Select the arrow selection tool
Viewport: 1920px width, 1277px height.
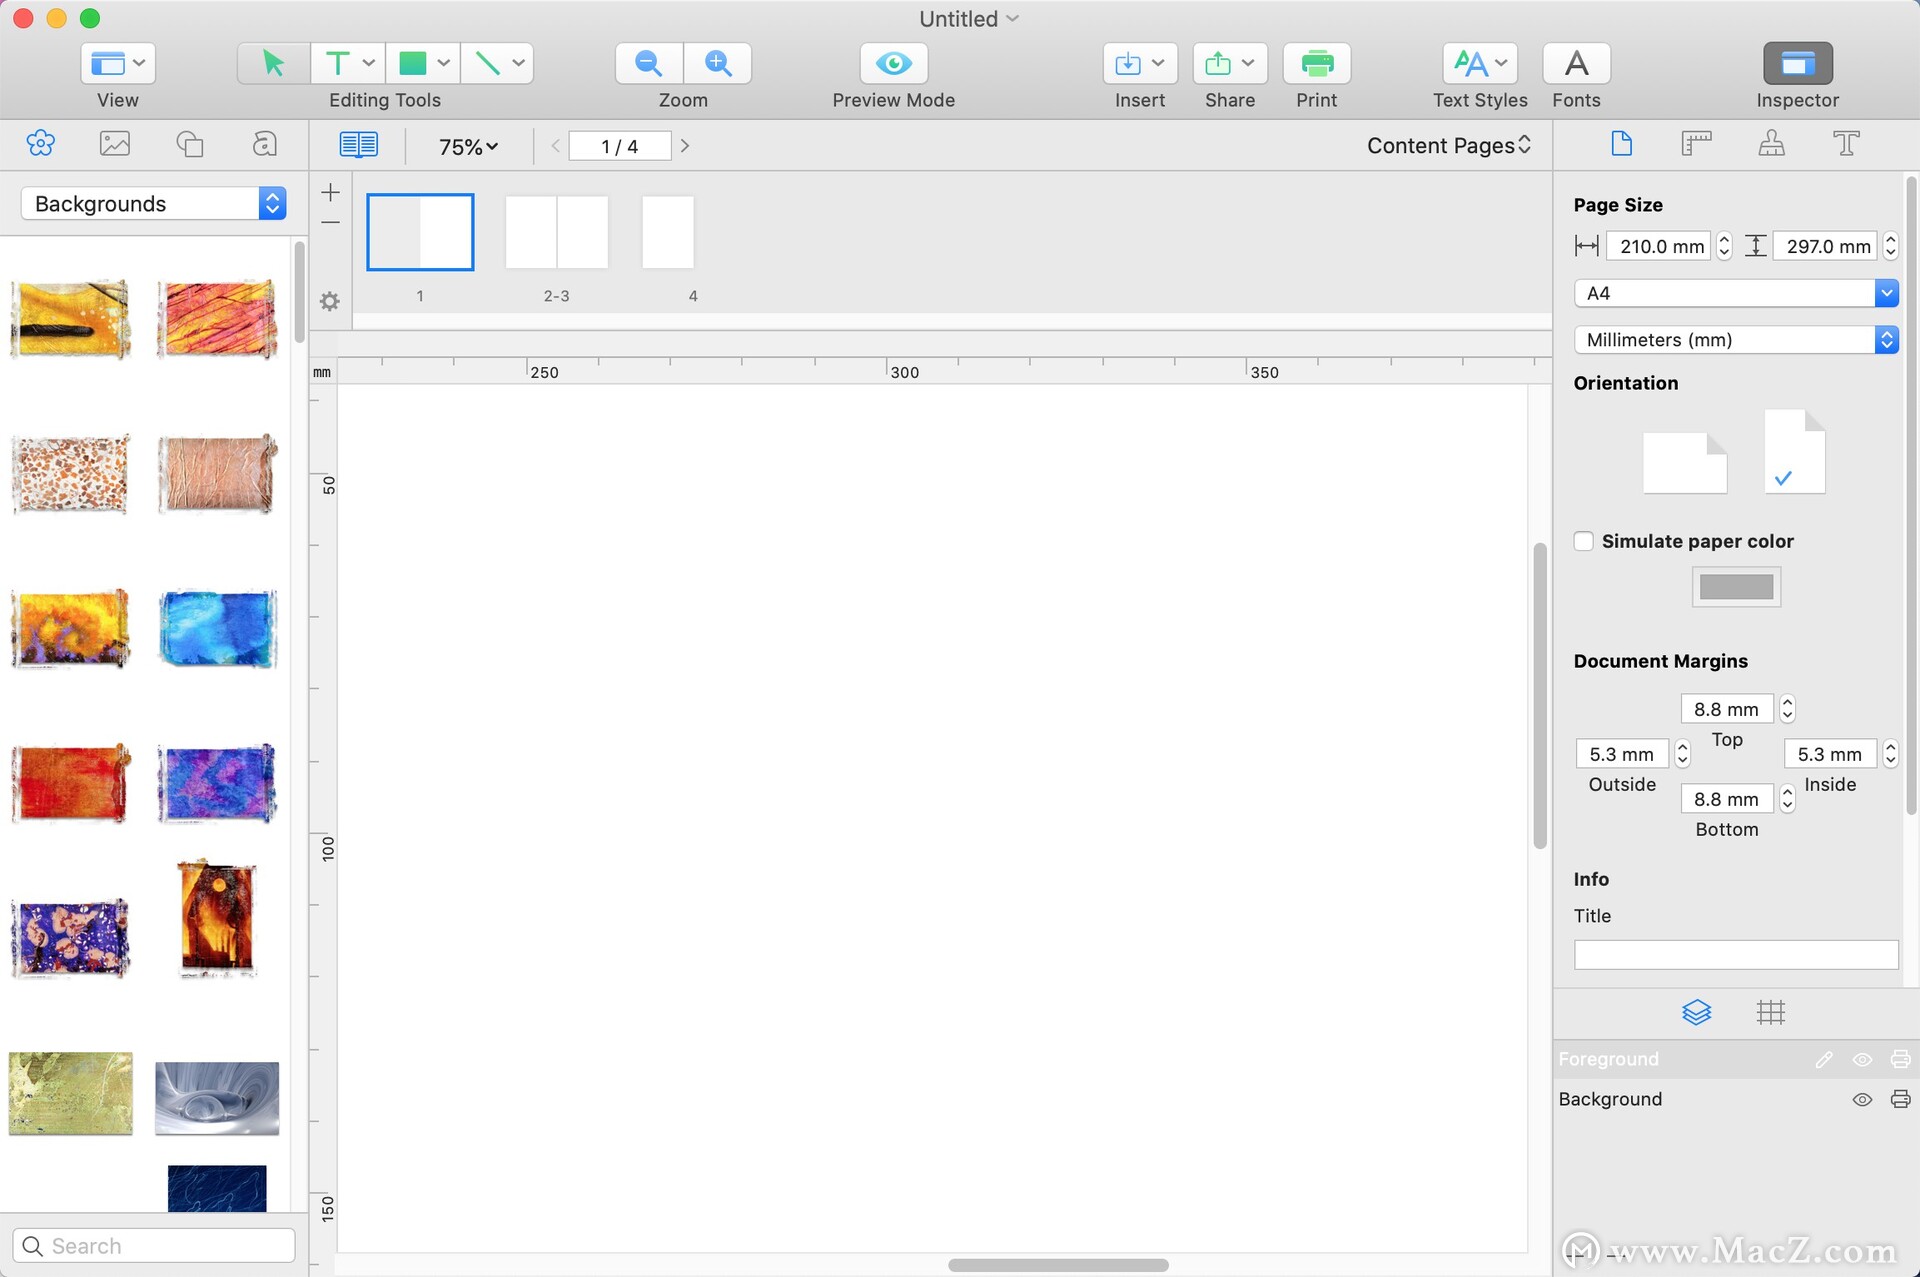pyautogui.click(x=273, y=63)
